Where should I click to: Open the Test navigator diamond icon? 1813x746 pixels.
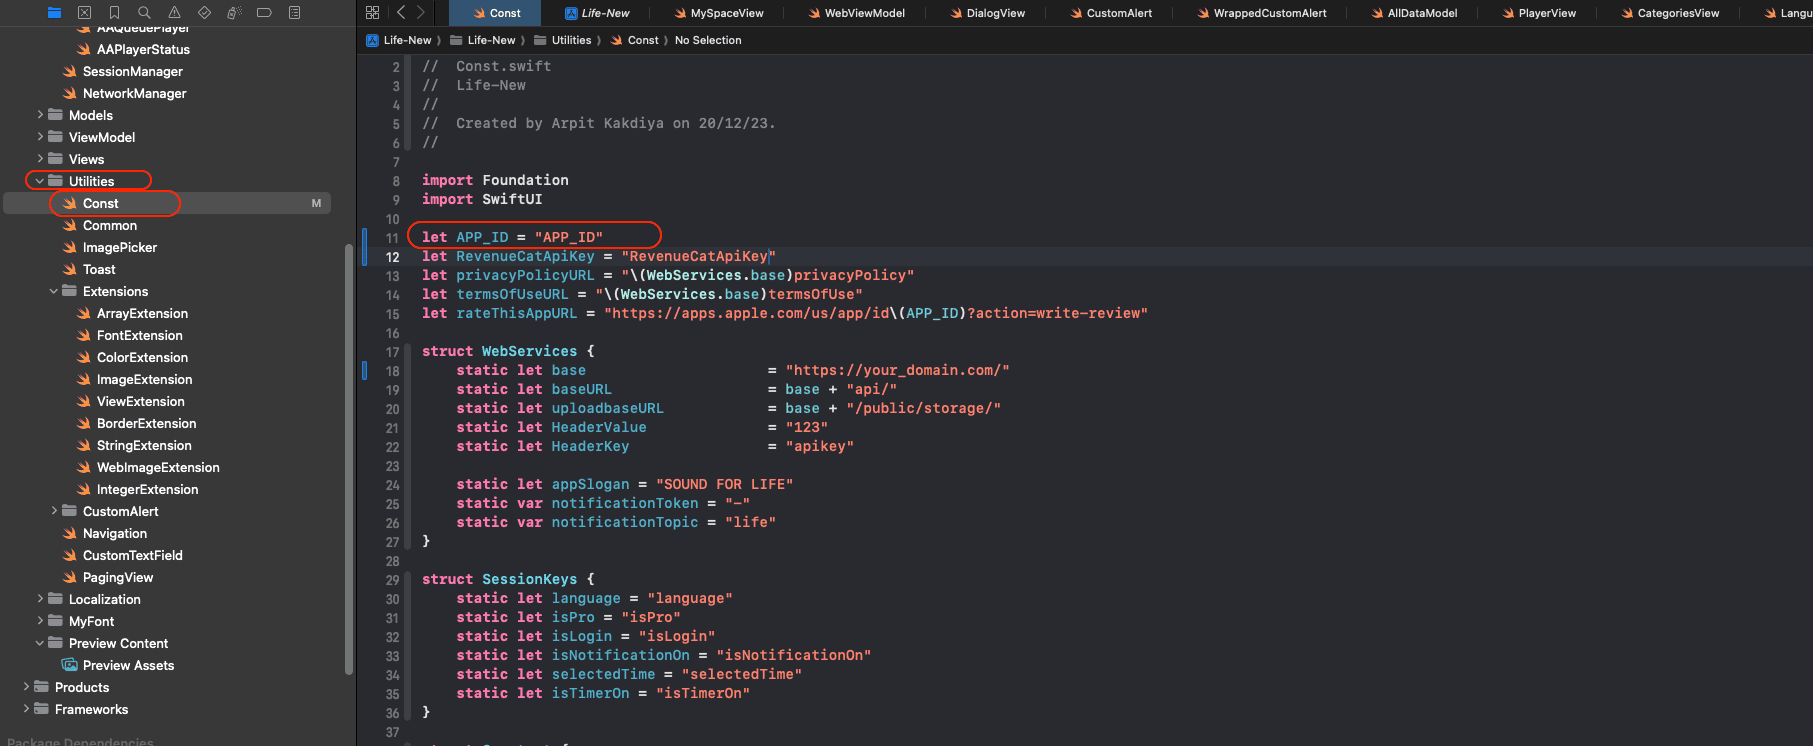coord(204,12)
